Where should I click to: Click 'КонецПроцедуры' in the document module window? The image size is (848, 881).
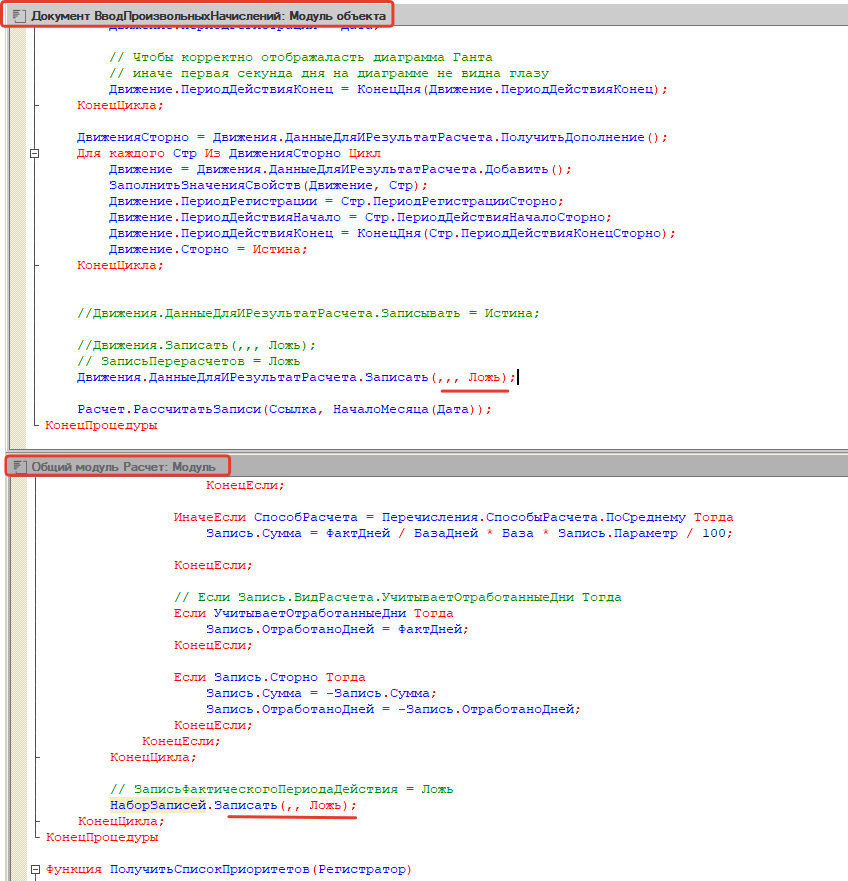click(x=101, y=425)
